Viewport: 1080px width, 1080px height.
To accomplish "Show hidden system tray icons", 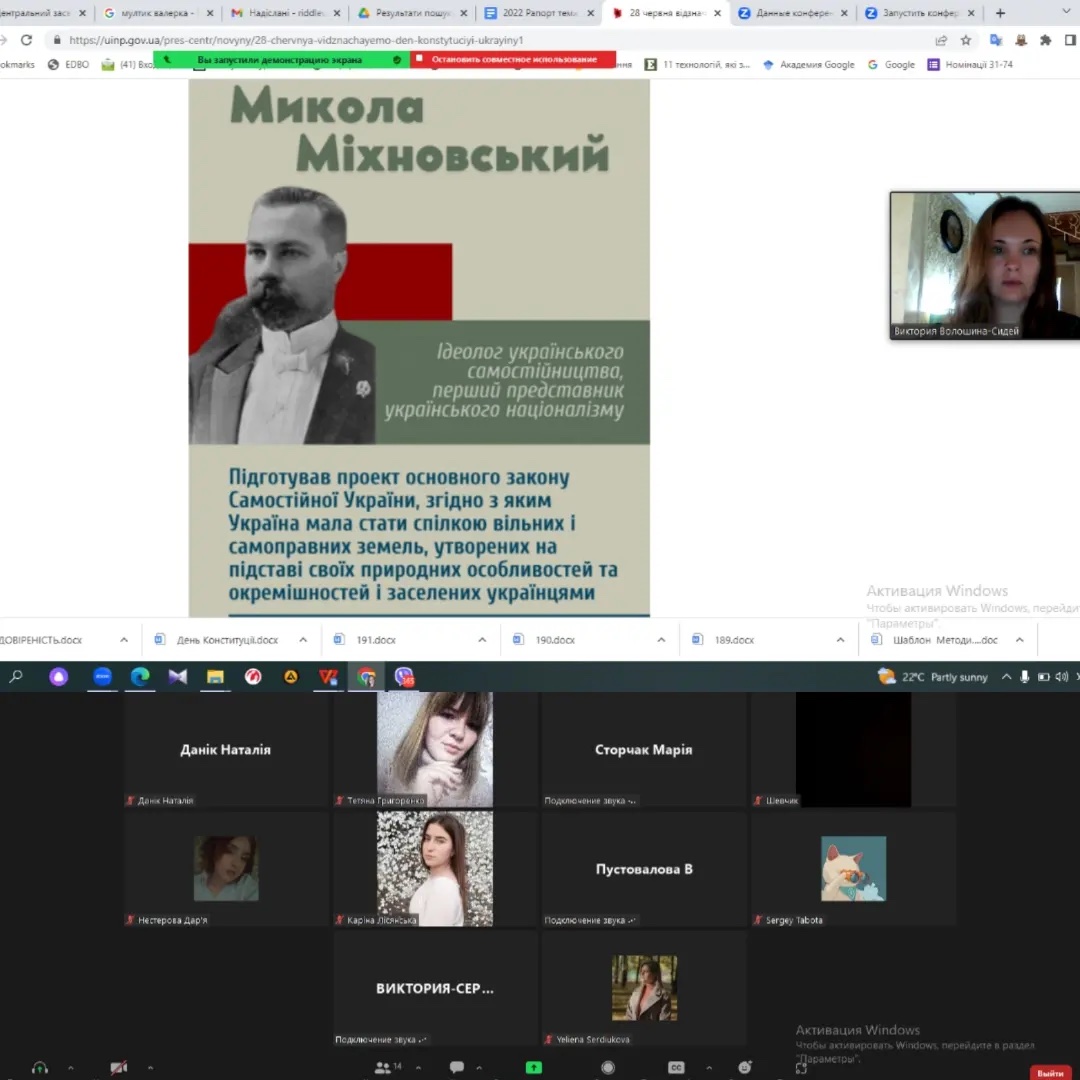I will [x=1006, y=677].
